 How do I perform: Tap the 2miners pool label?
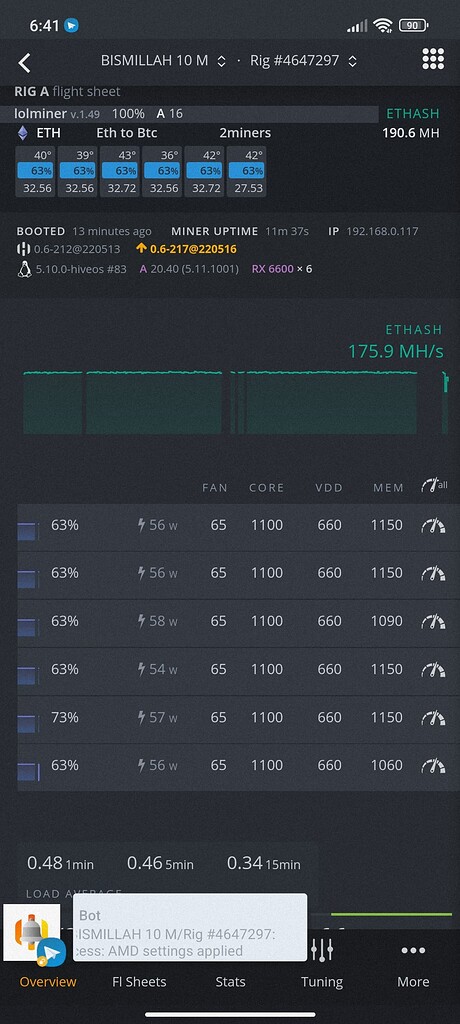245,133
